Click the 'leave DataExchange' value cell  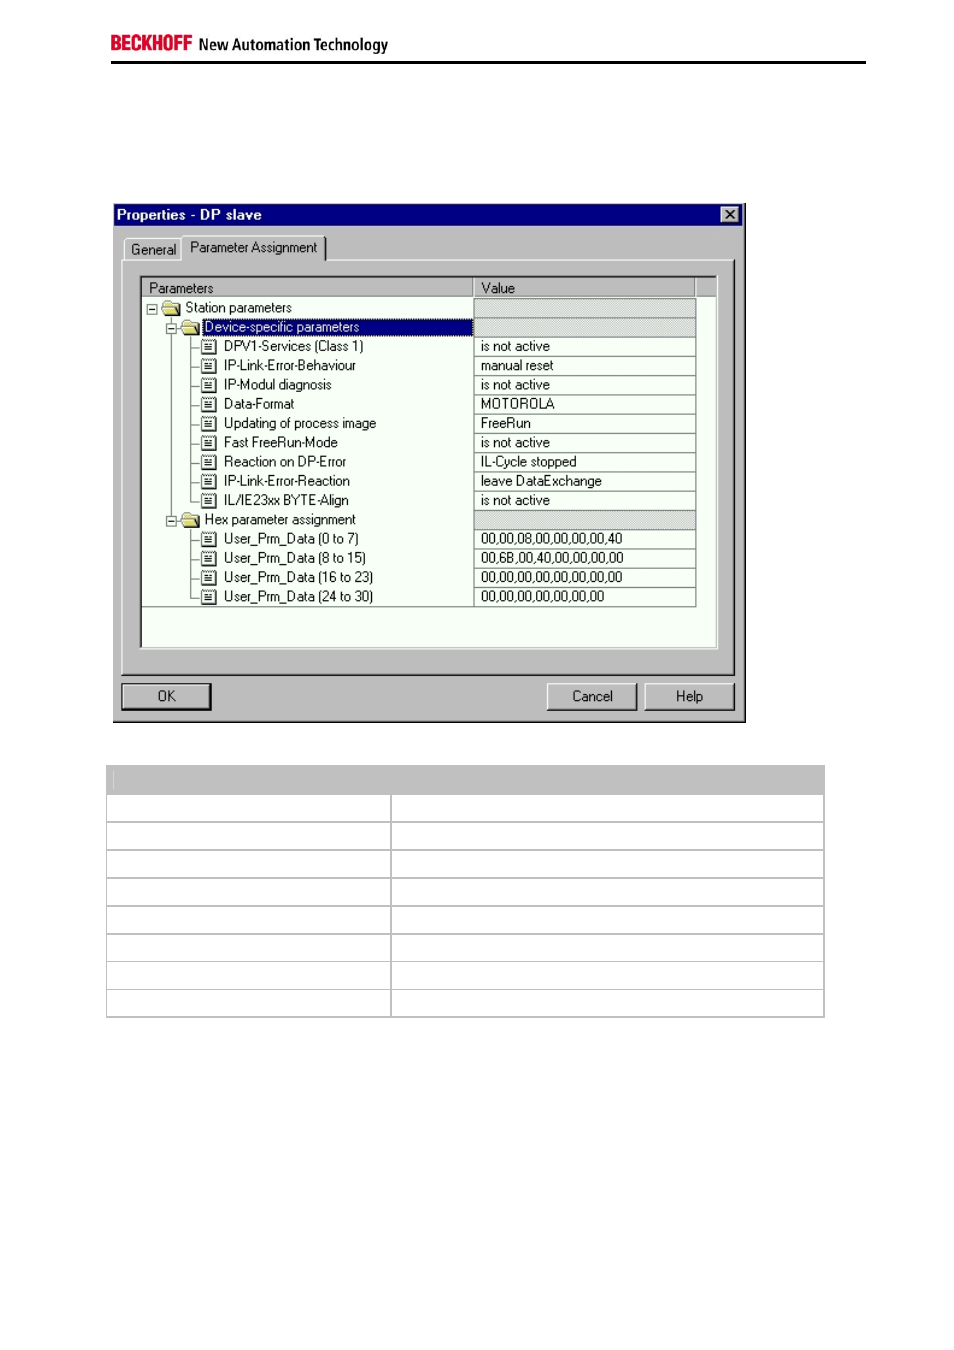tap(584, 481)
